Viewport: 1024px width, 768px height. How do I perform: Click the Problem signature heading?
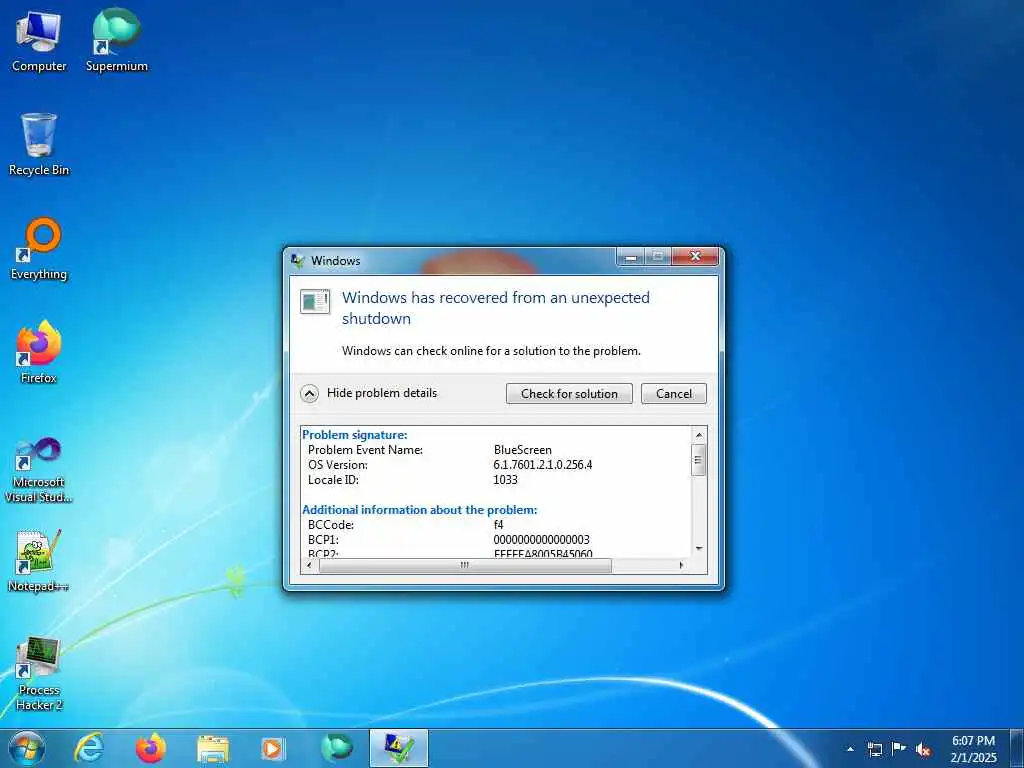(x=355, y=435)
